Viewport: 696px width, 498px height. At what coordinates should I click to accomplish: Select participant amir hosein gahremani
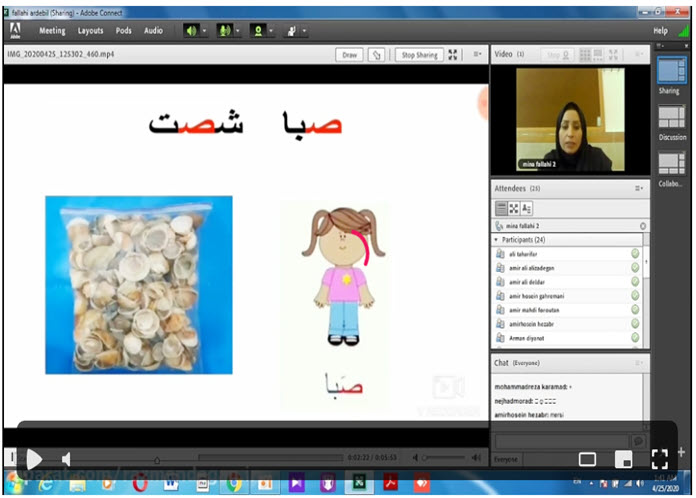[567, 296]
